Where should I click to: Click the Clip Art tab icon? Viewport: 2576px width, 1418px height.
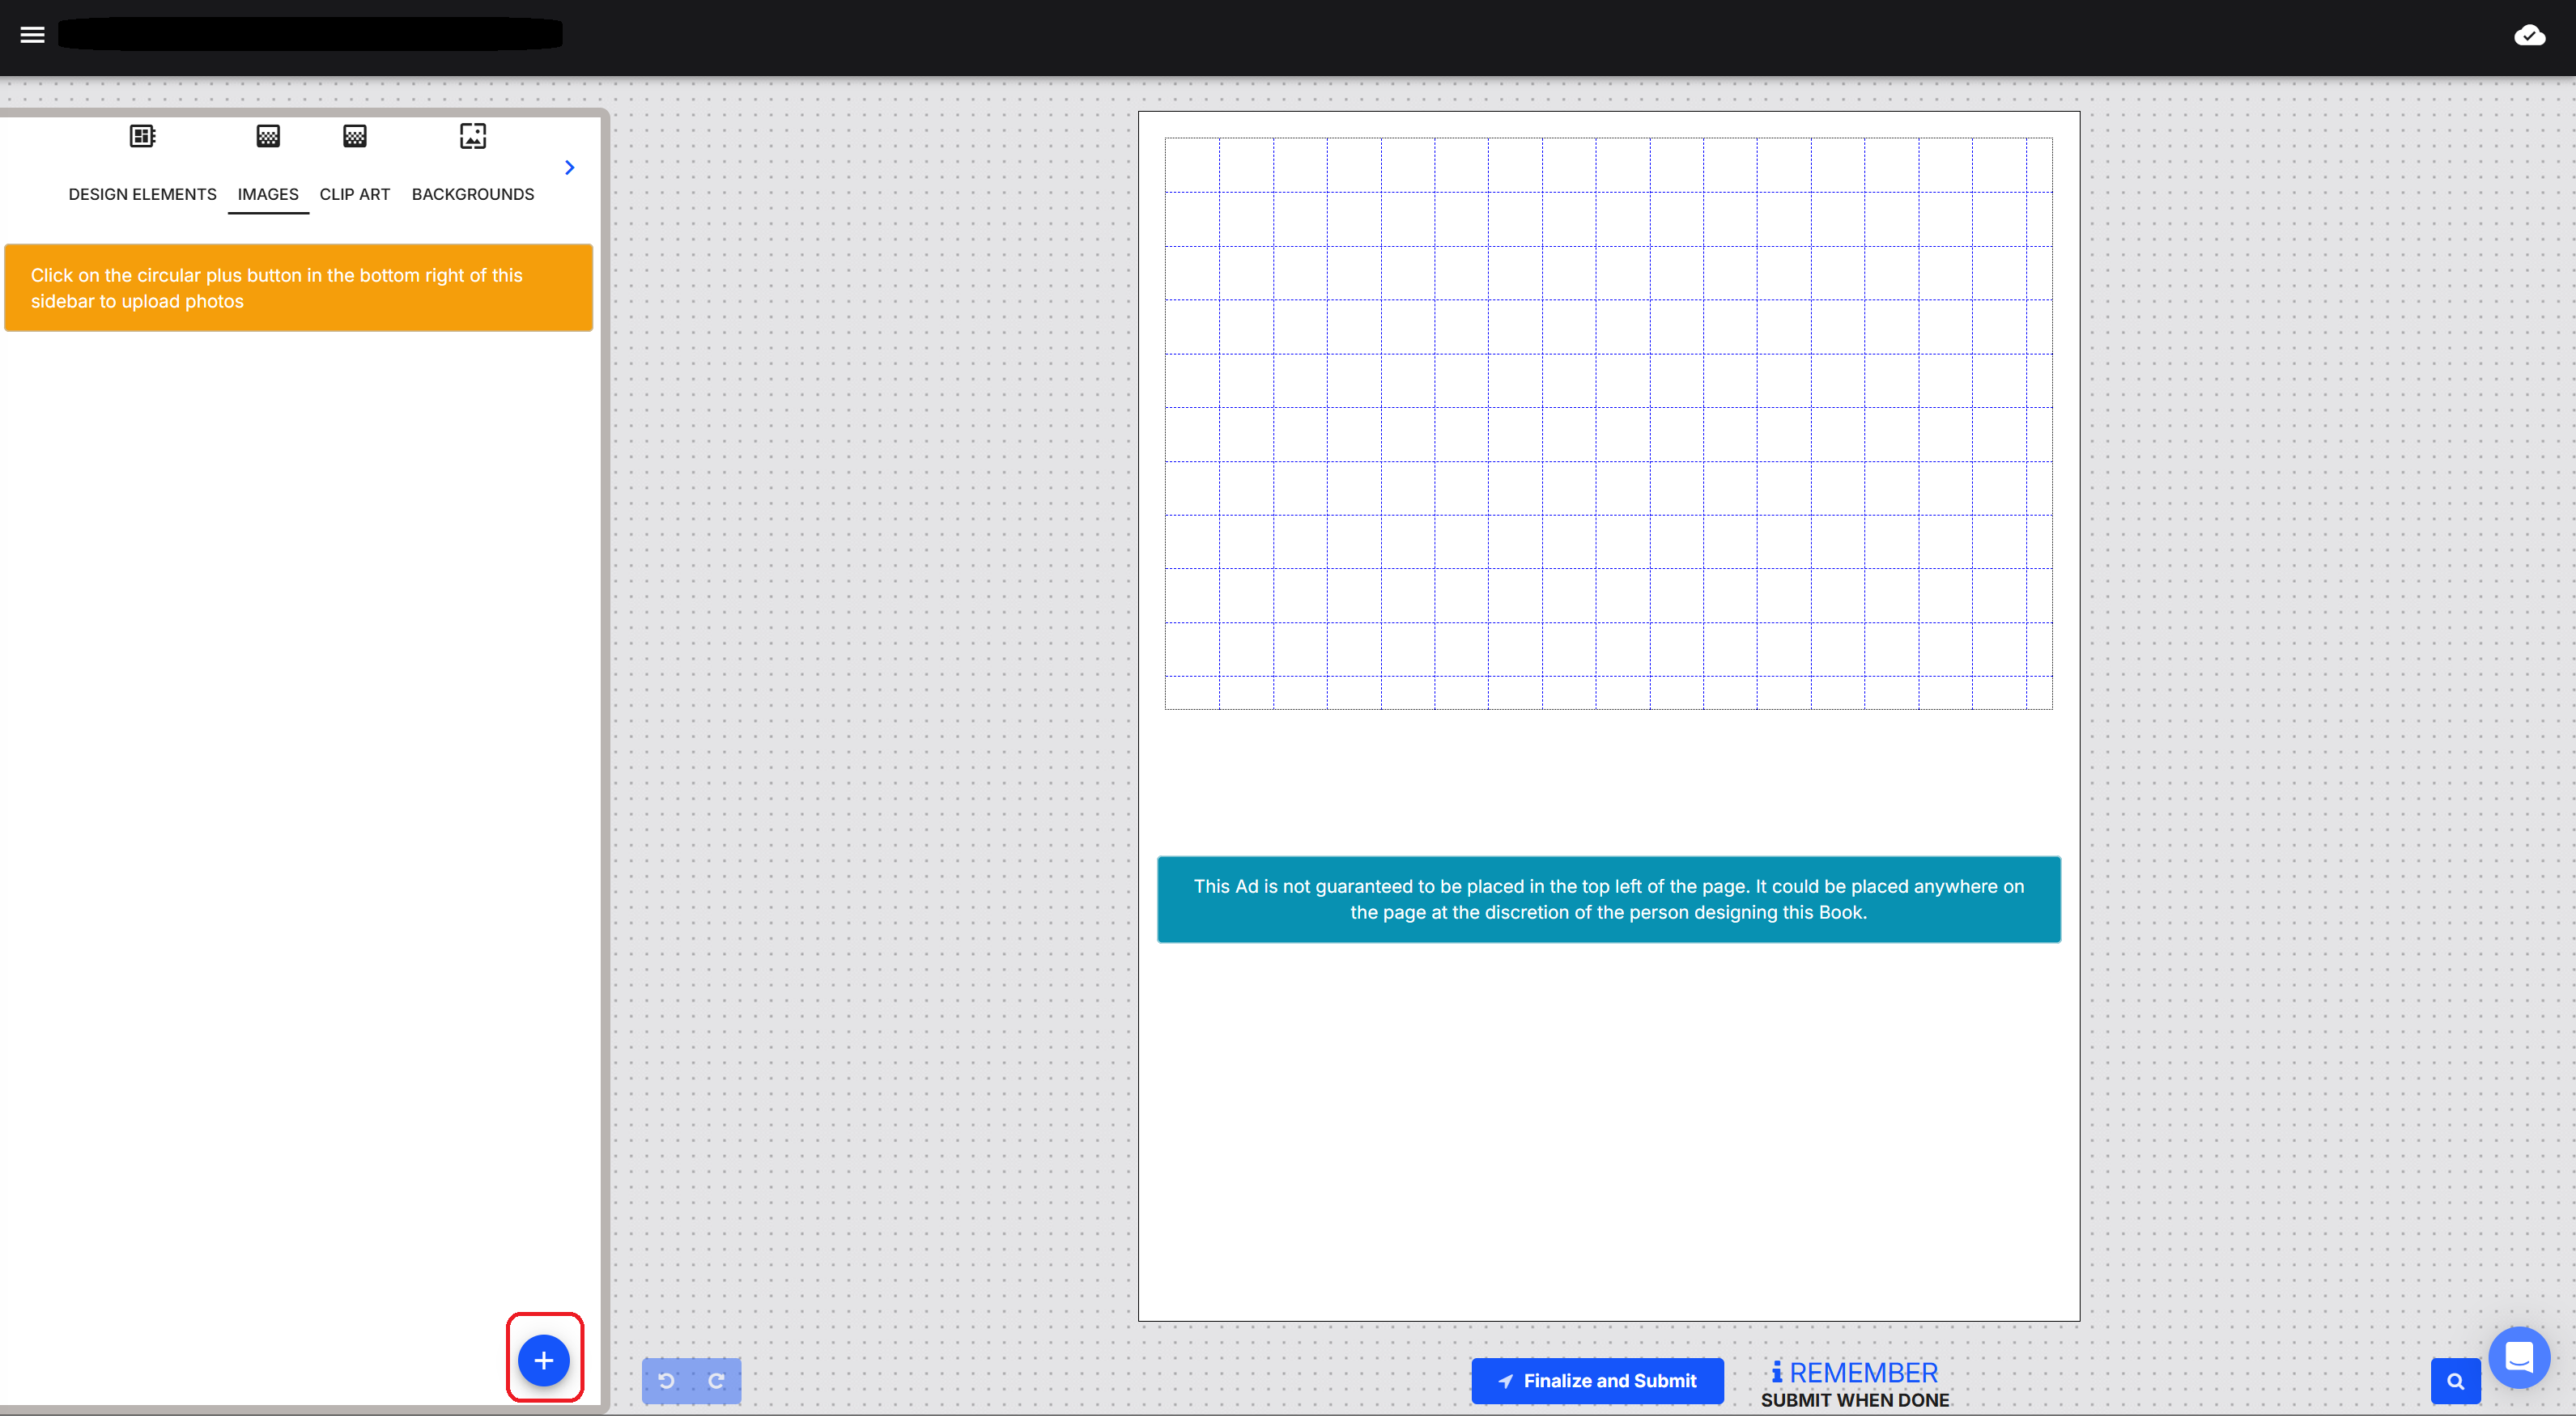pos(354,136)
